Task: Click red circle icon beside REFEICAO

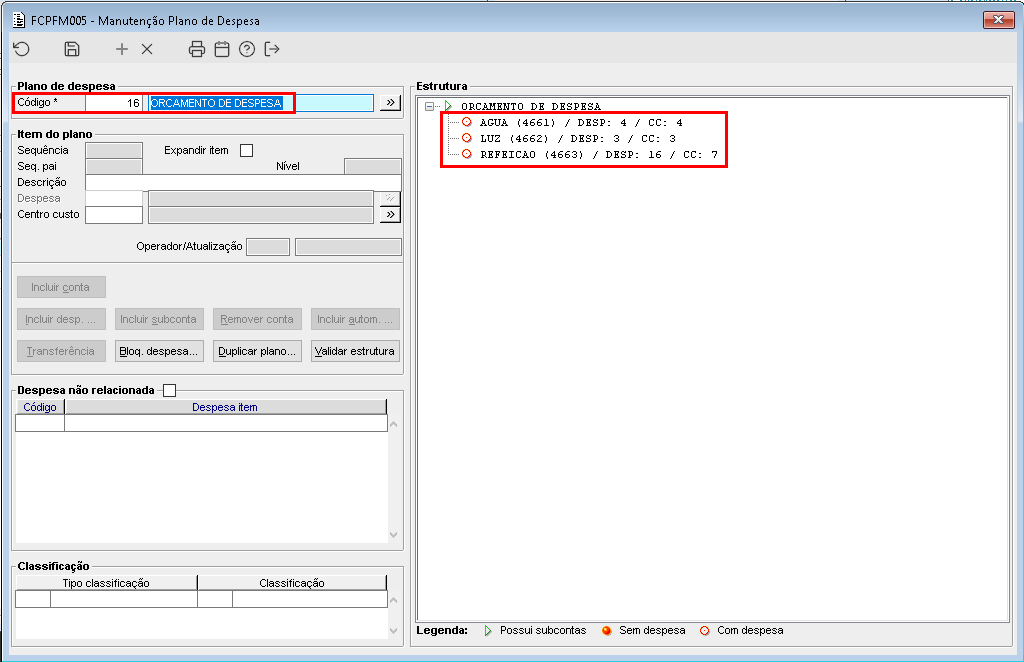Action: pyautogui.click(x=466, y=154)
